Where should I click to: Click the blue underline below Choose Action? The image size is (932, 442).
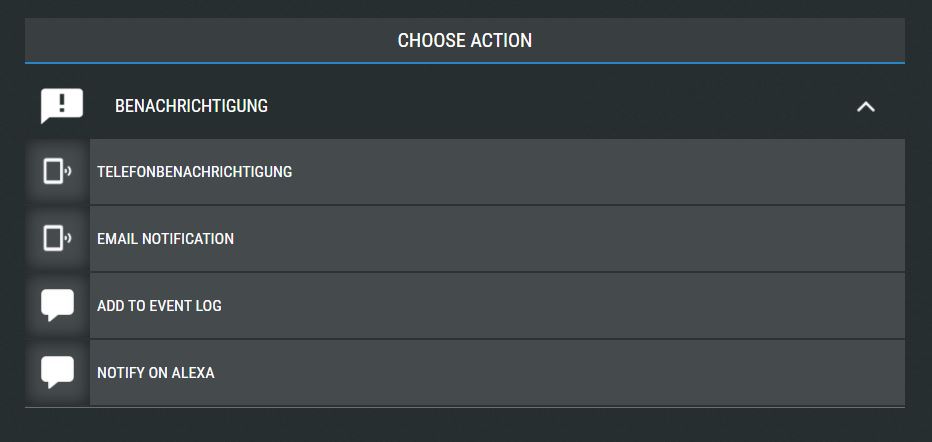click(x=465, y=62)
